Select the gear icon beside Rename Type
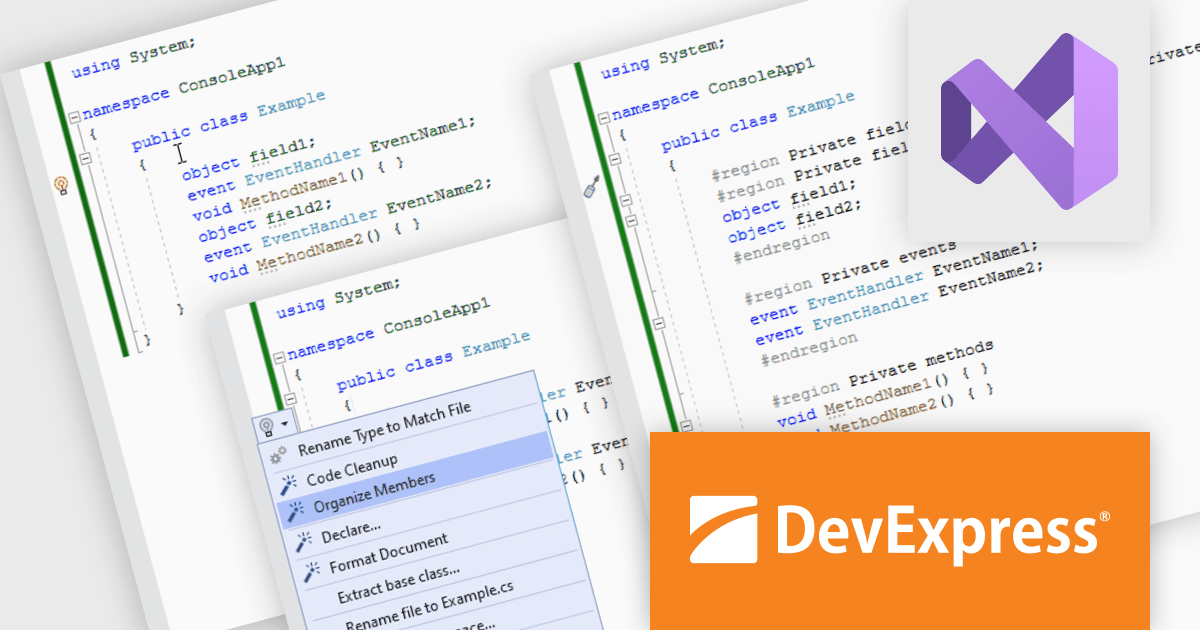Image resolution: width=1200 pixels, height=630 pixels. pyautogui.click(x=278, y=455)
